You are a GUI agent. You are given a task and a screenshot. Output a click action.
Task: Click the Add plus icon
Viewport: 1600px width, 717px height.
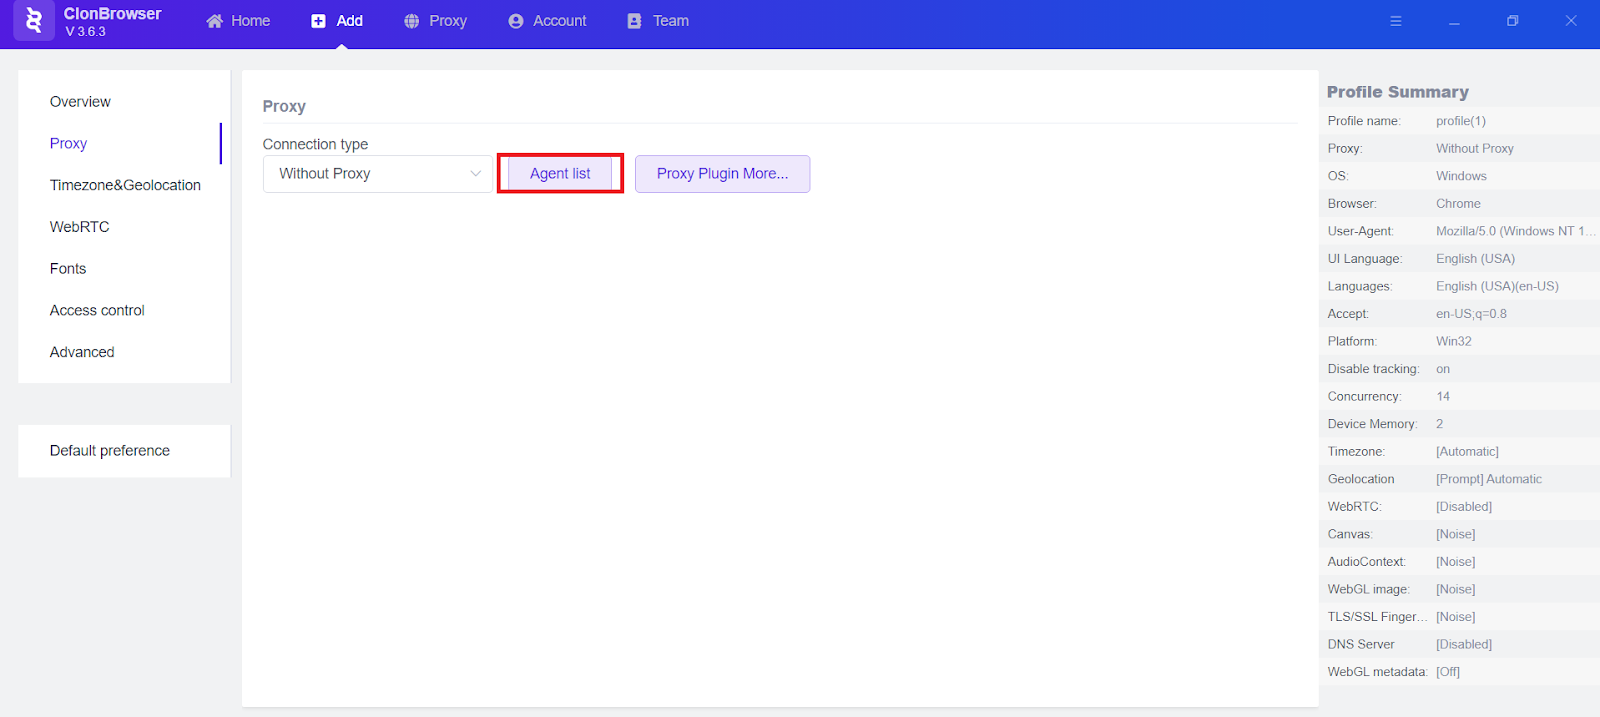coord(318,21)
